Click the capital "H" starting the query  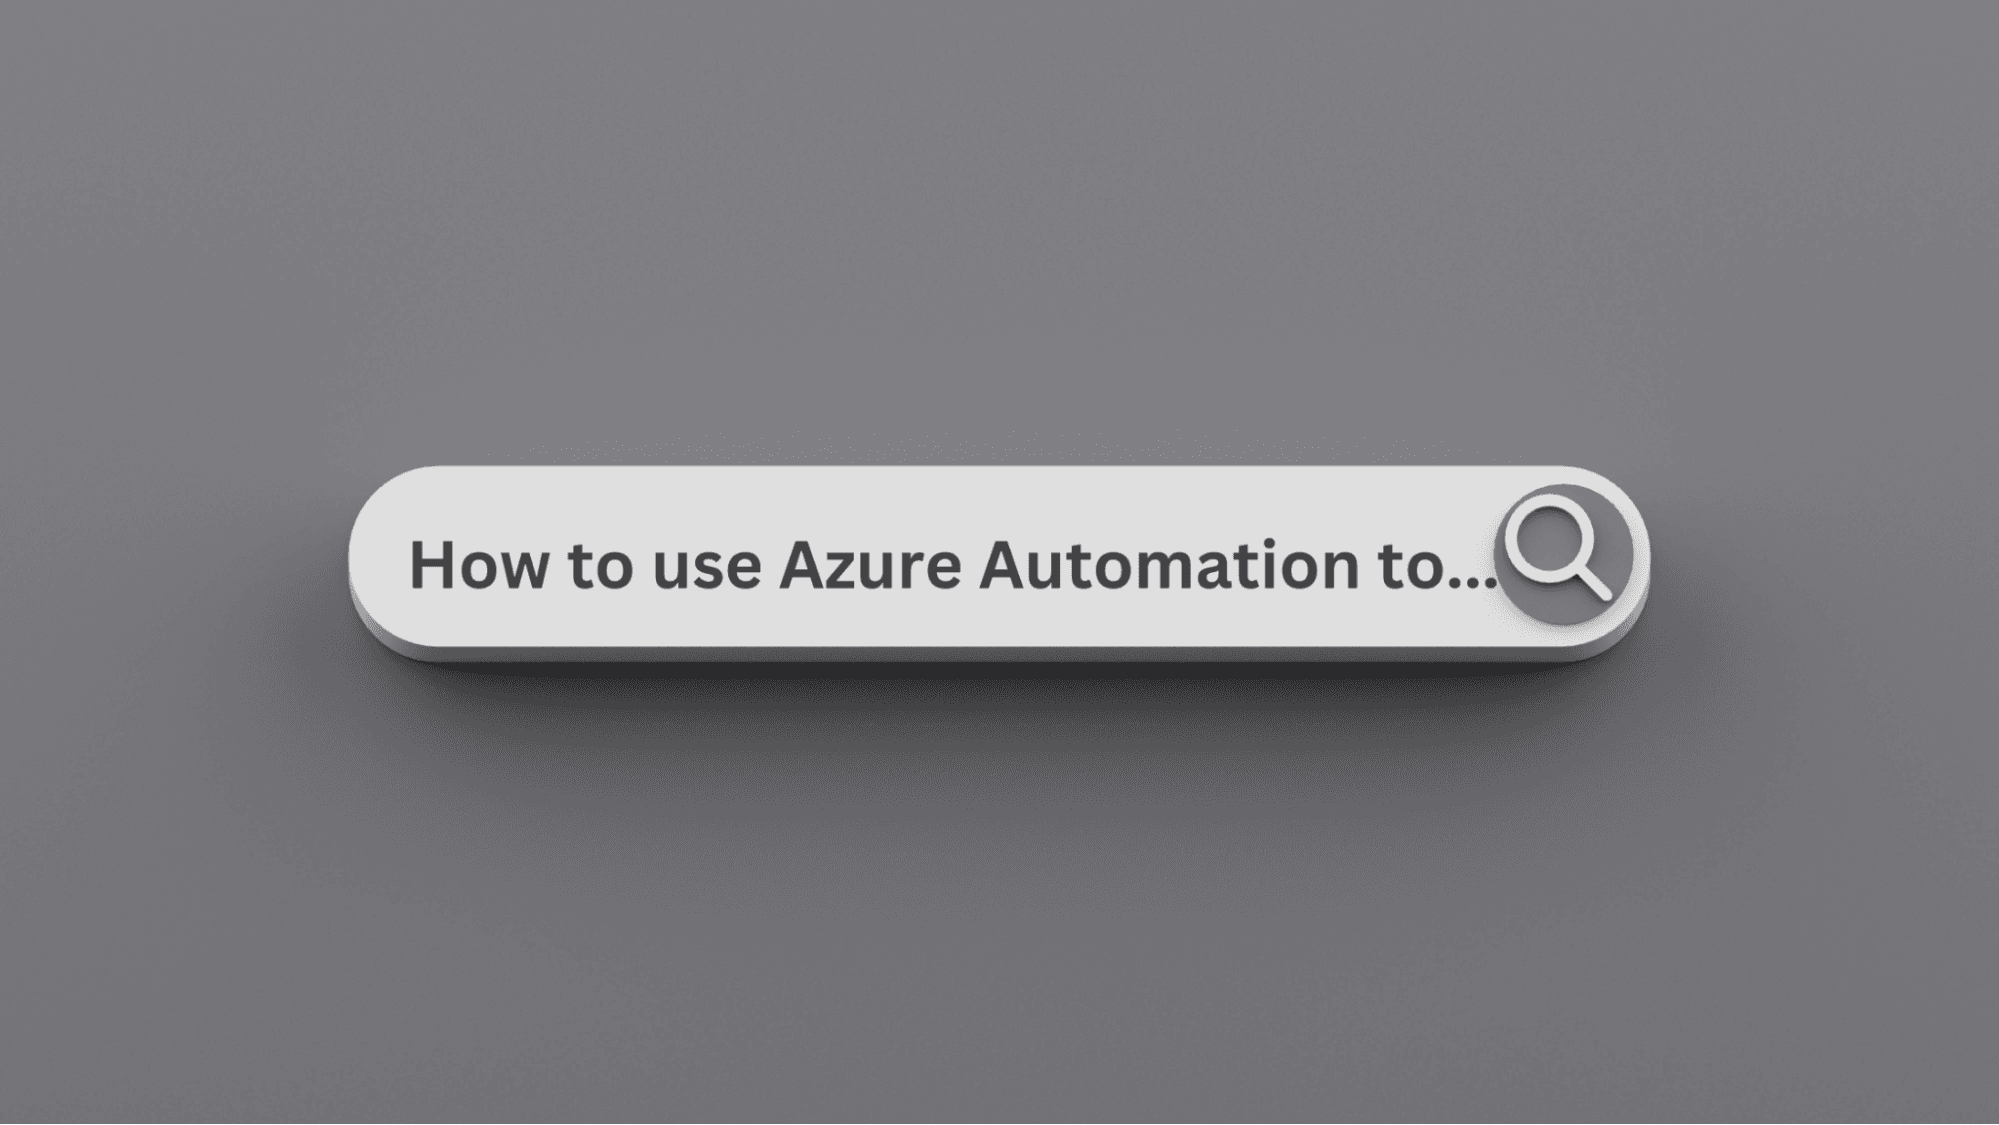point(428,564)
